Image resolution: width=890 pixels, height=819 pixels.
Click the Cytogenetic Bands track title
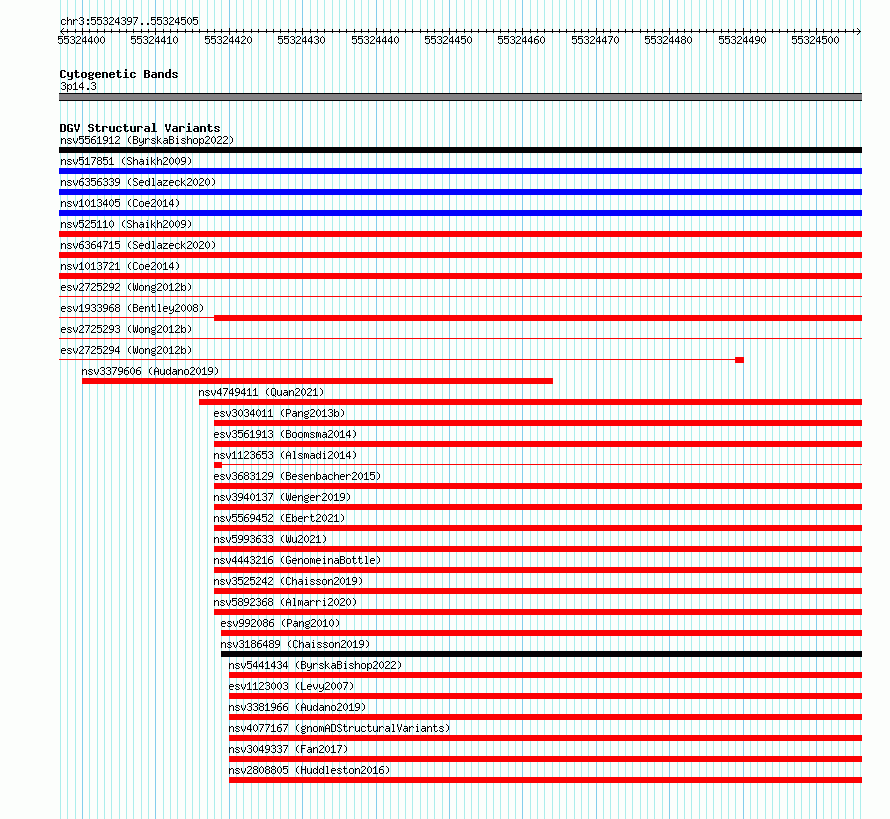point(119,74)
